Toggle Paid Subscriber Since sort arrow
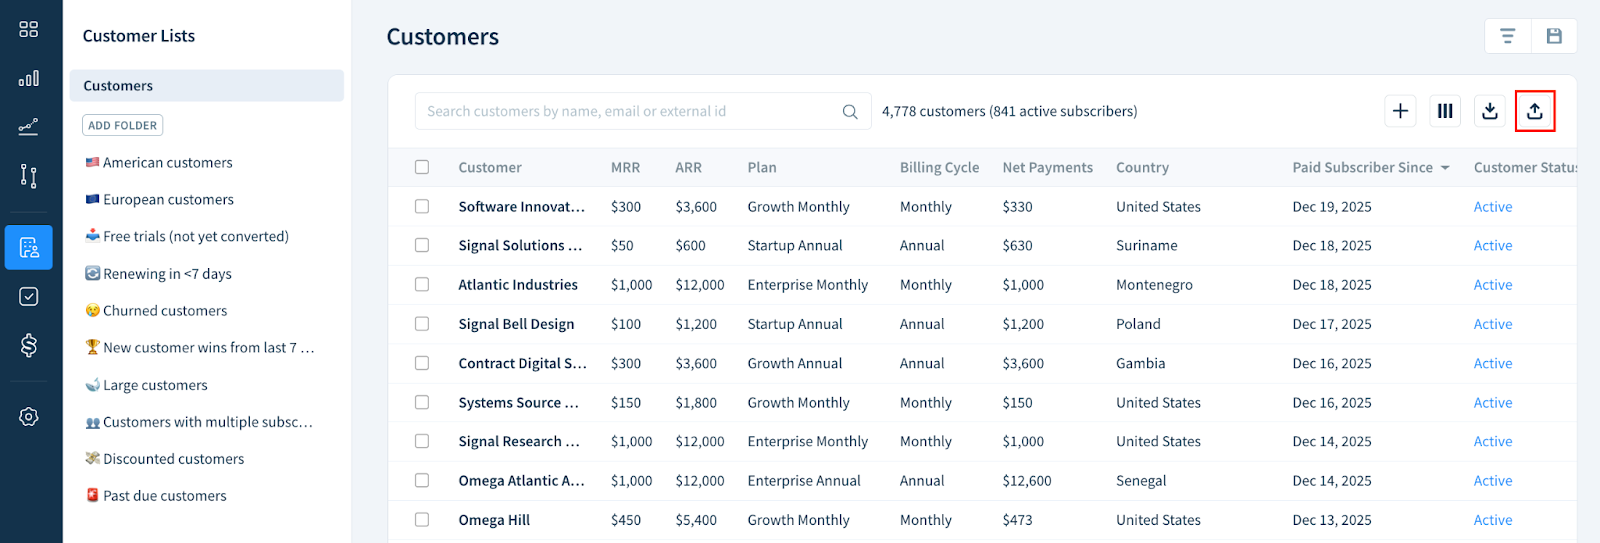This screenshot has height=543, width=1600. (x=1445, y=168)
